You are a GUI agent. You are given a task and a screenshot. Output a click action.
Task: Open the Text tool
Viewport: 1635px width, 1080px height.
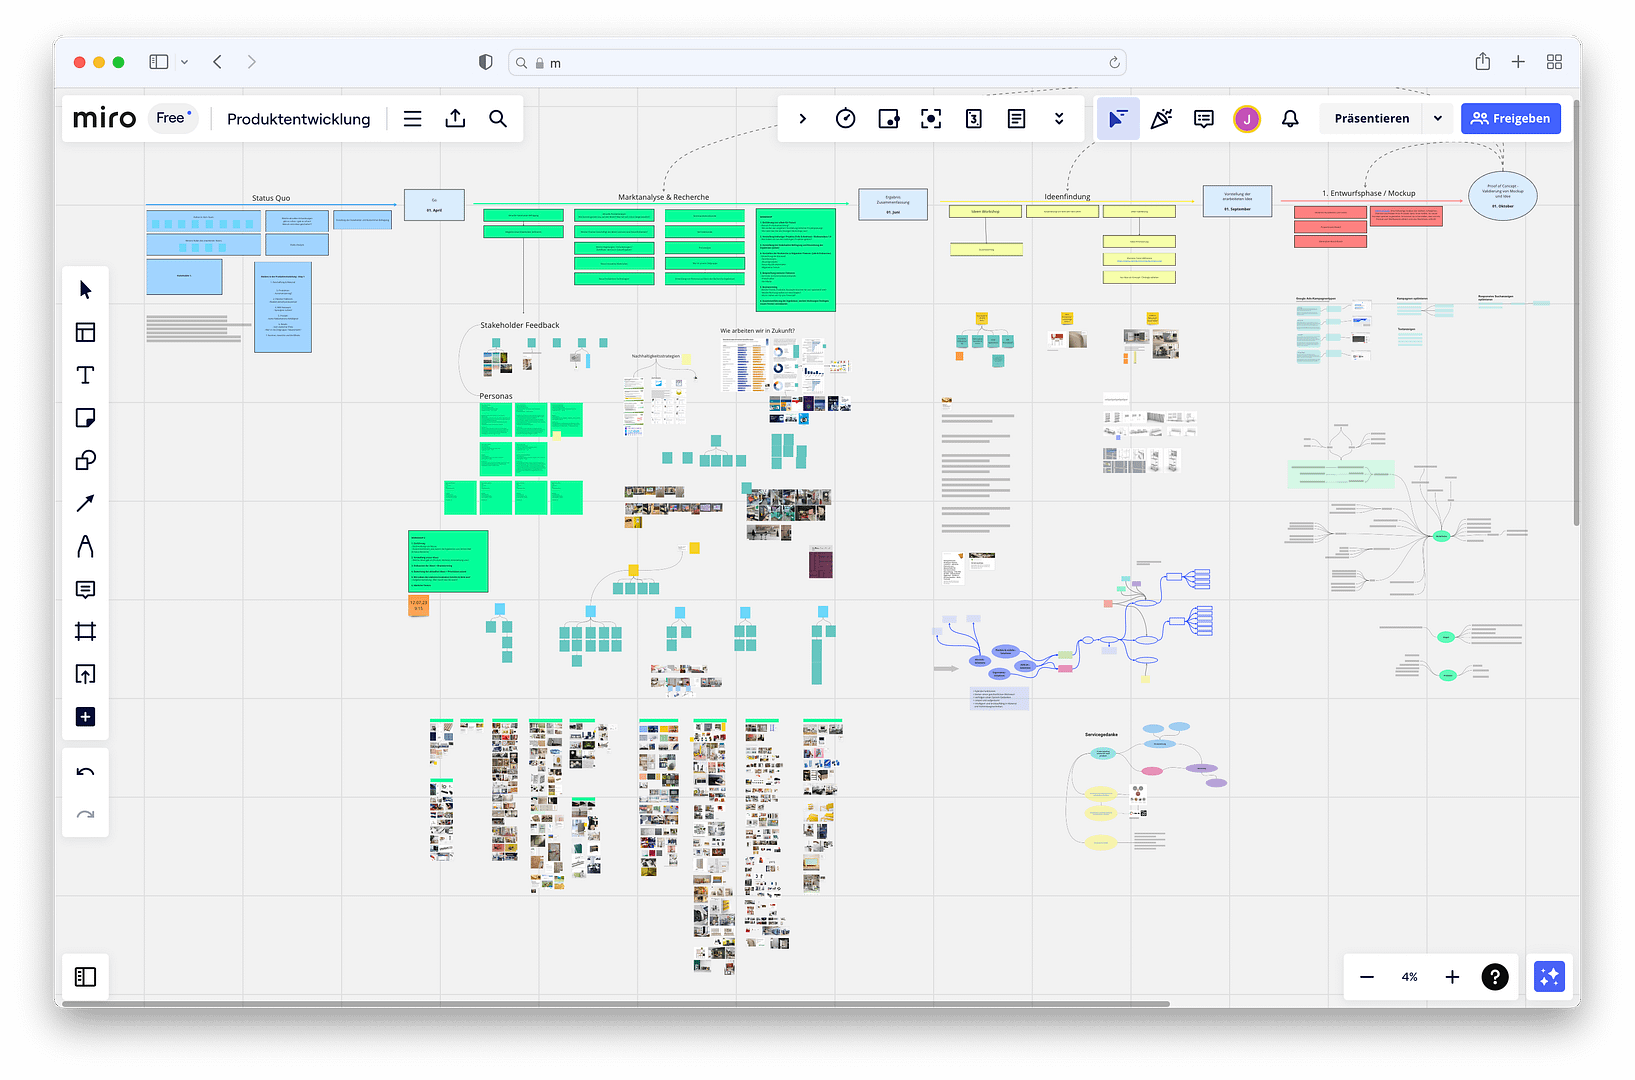point(85,374)
